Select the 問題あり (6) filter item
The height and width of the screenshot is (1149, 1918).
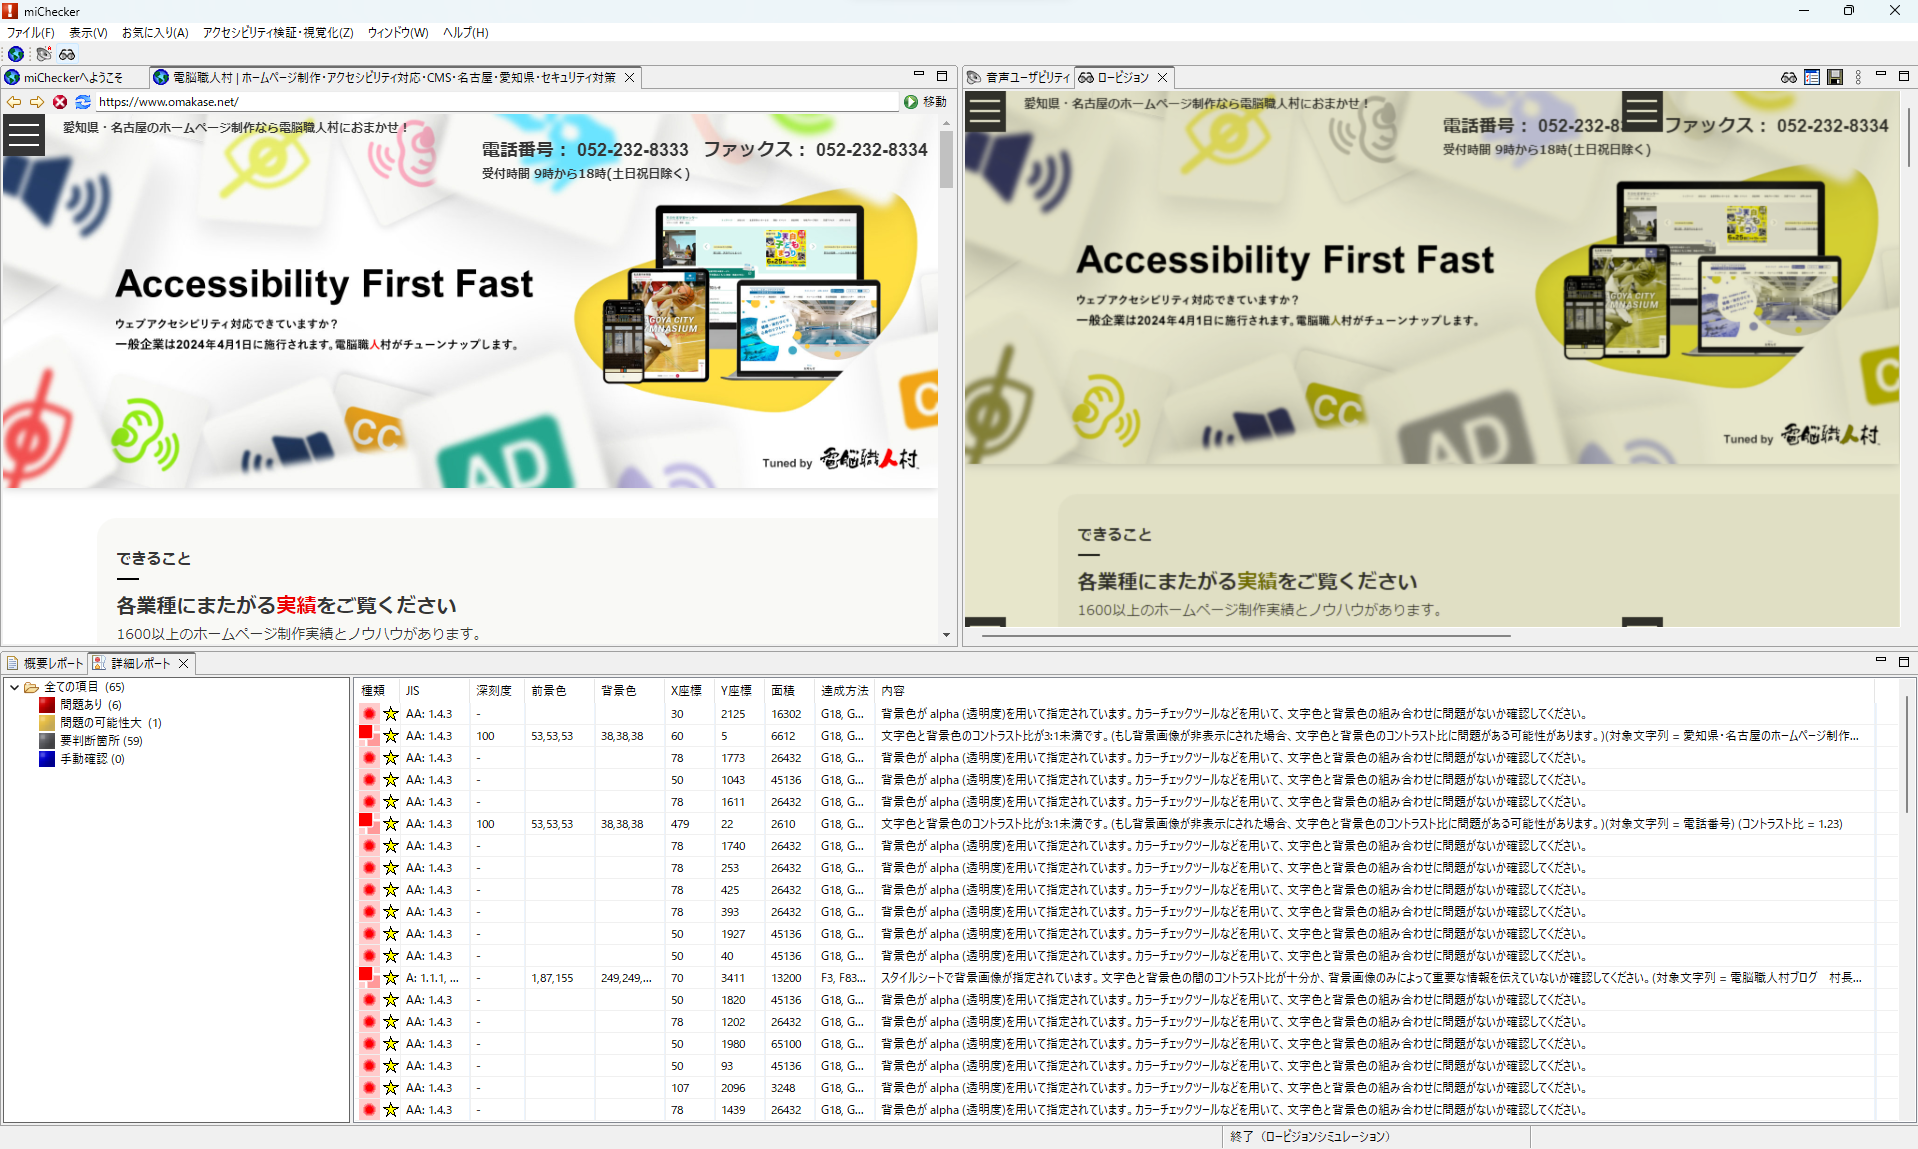(x=90, y=705)
